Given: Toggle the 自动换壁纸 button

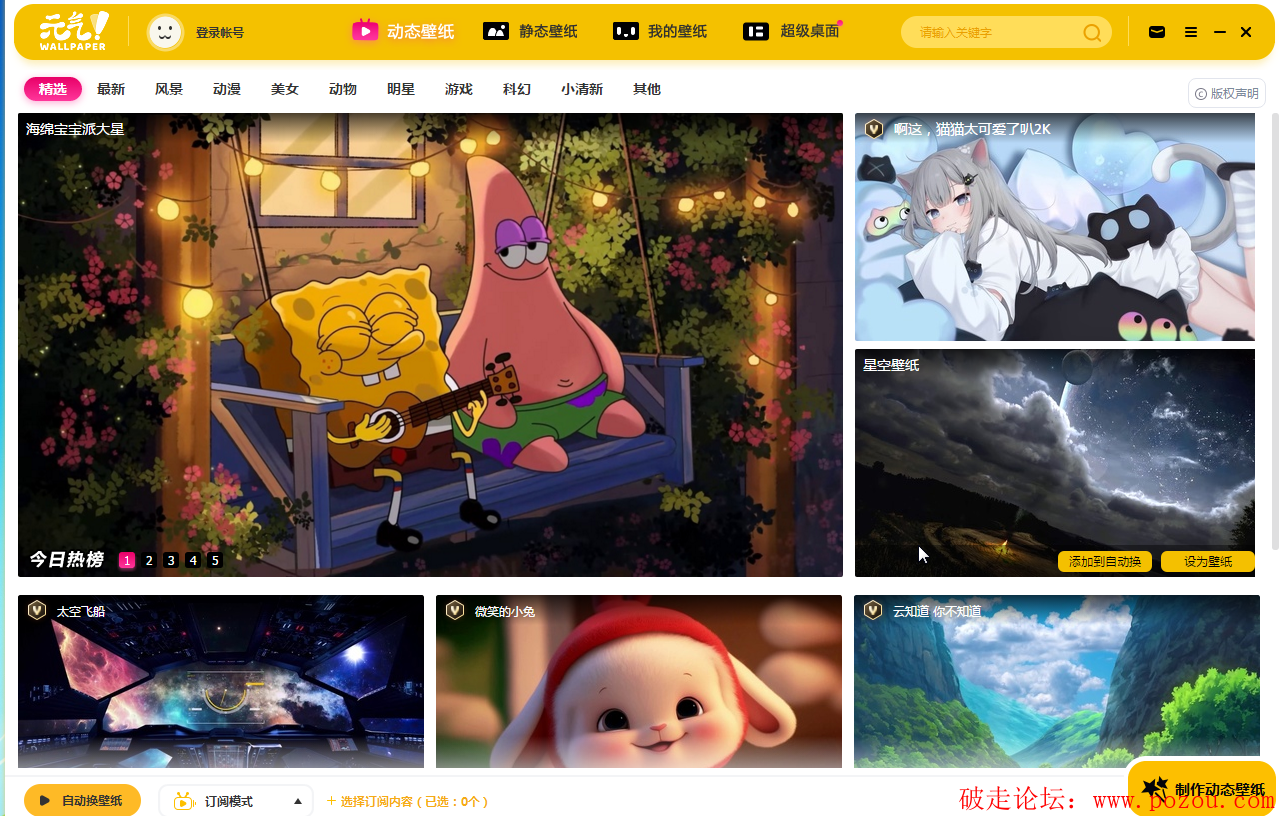Looking at the screenshot, I should (x=82, y=800).
